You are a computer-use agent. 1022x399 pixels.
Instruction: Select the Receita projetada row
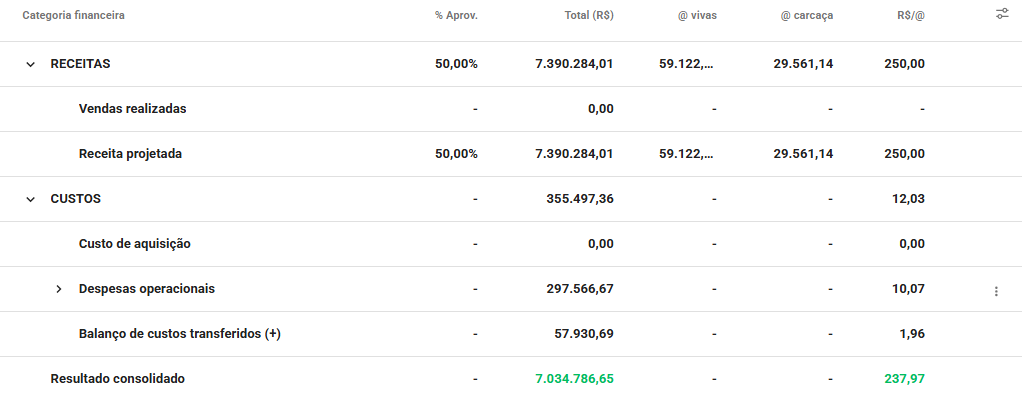click(x=511, y=154)
